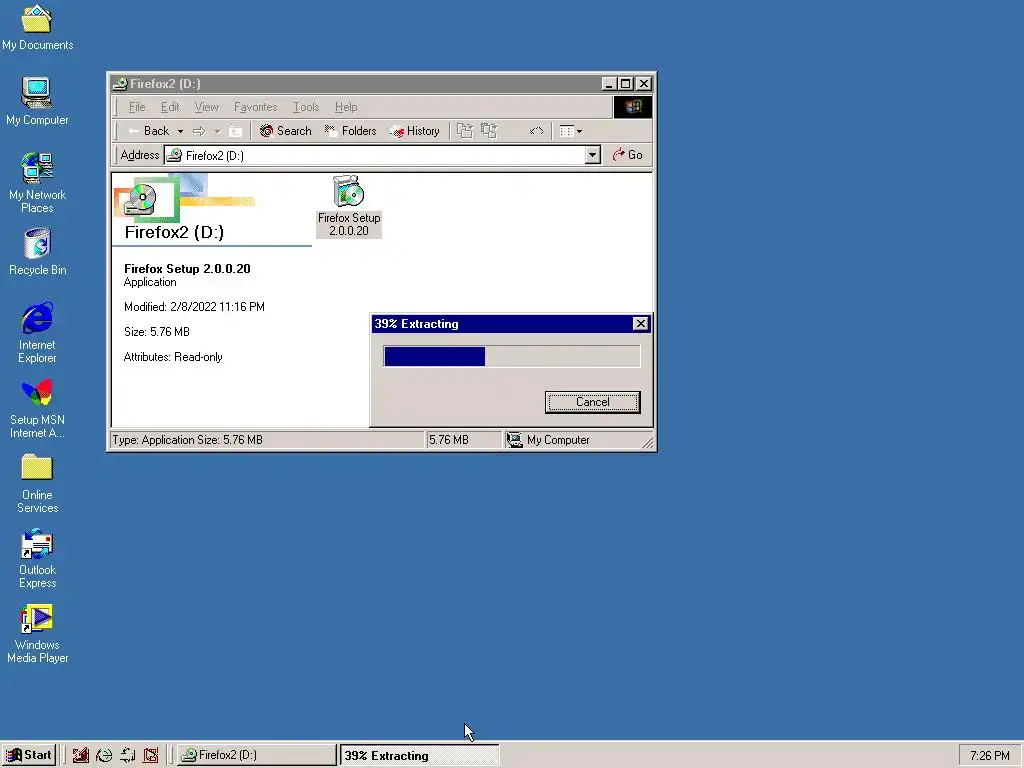Open the Views dropdown button
Screen dimensions: 1024x768
[571, 131]
